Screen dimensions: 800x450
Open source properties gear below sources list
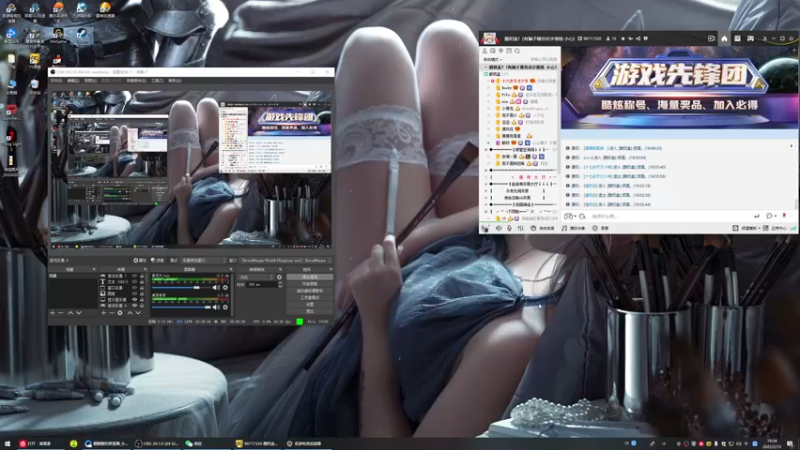(120, 312)
